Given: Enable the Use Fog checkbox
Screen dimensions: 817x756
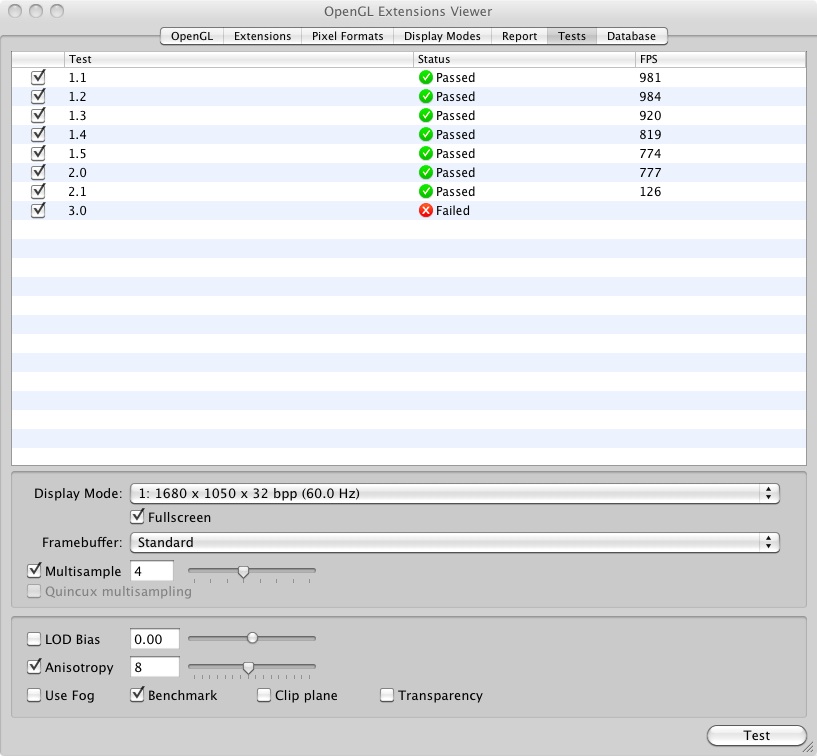Looking at the screenshot, I should coord(34,695).
